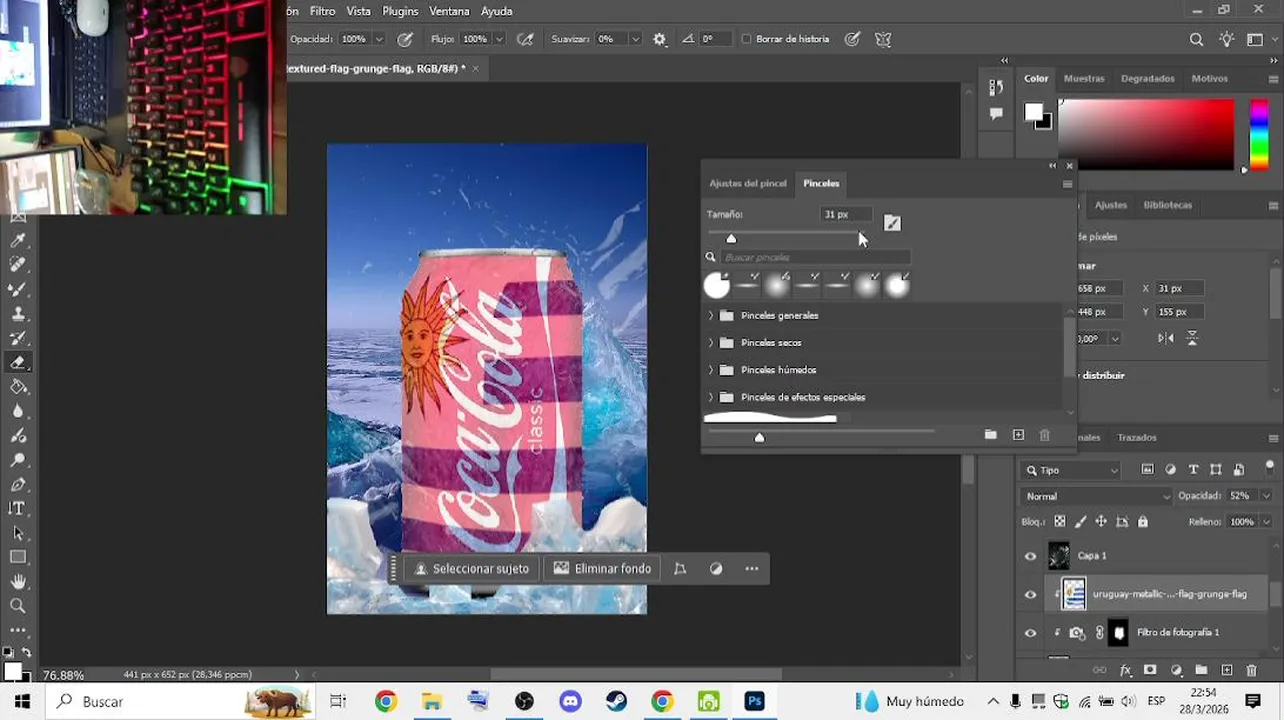This screenshot has width=1284, height=720.
Task: Open the Search magnifier in options bar
Action: point(1197,39)
